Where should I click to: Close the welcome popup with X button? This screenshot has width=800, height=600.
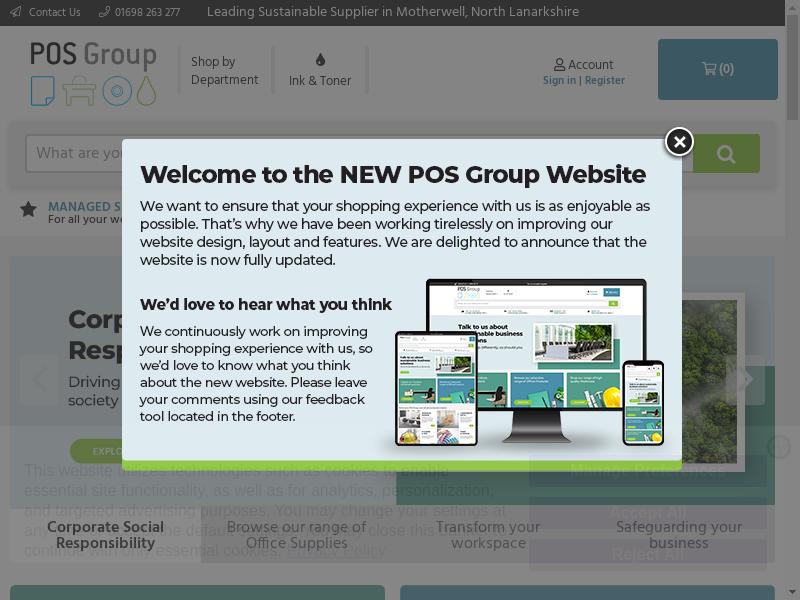coord(679,143)
